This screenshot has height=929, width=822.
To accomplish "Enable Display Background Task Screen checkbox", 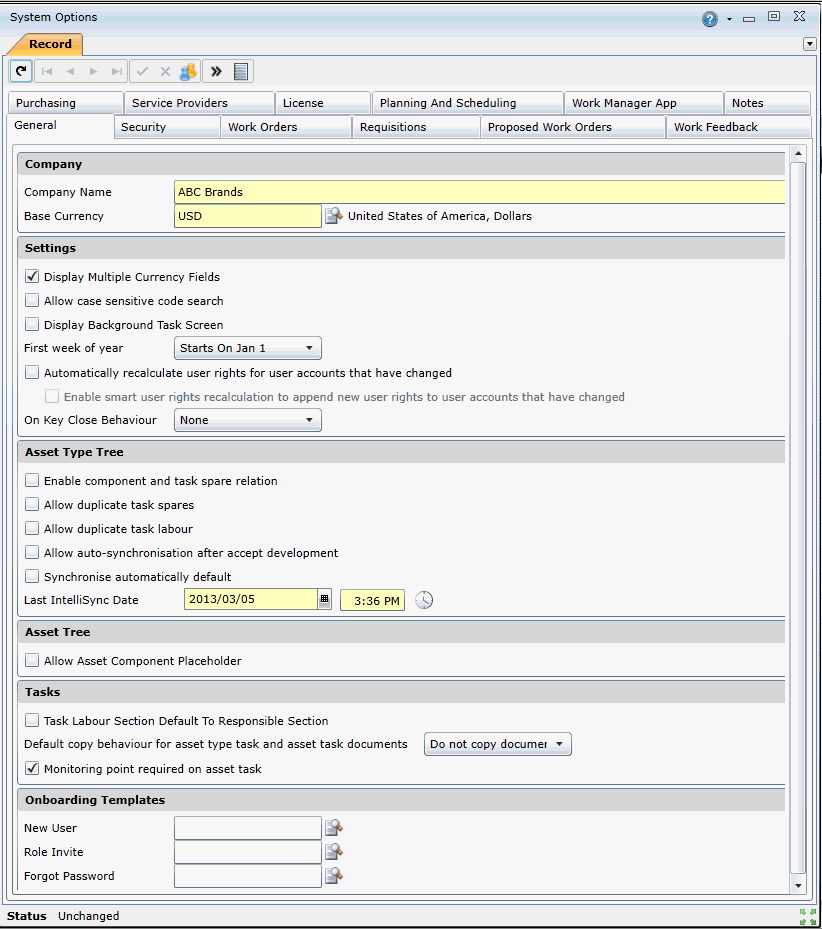I will click(x=32, y=324).
